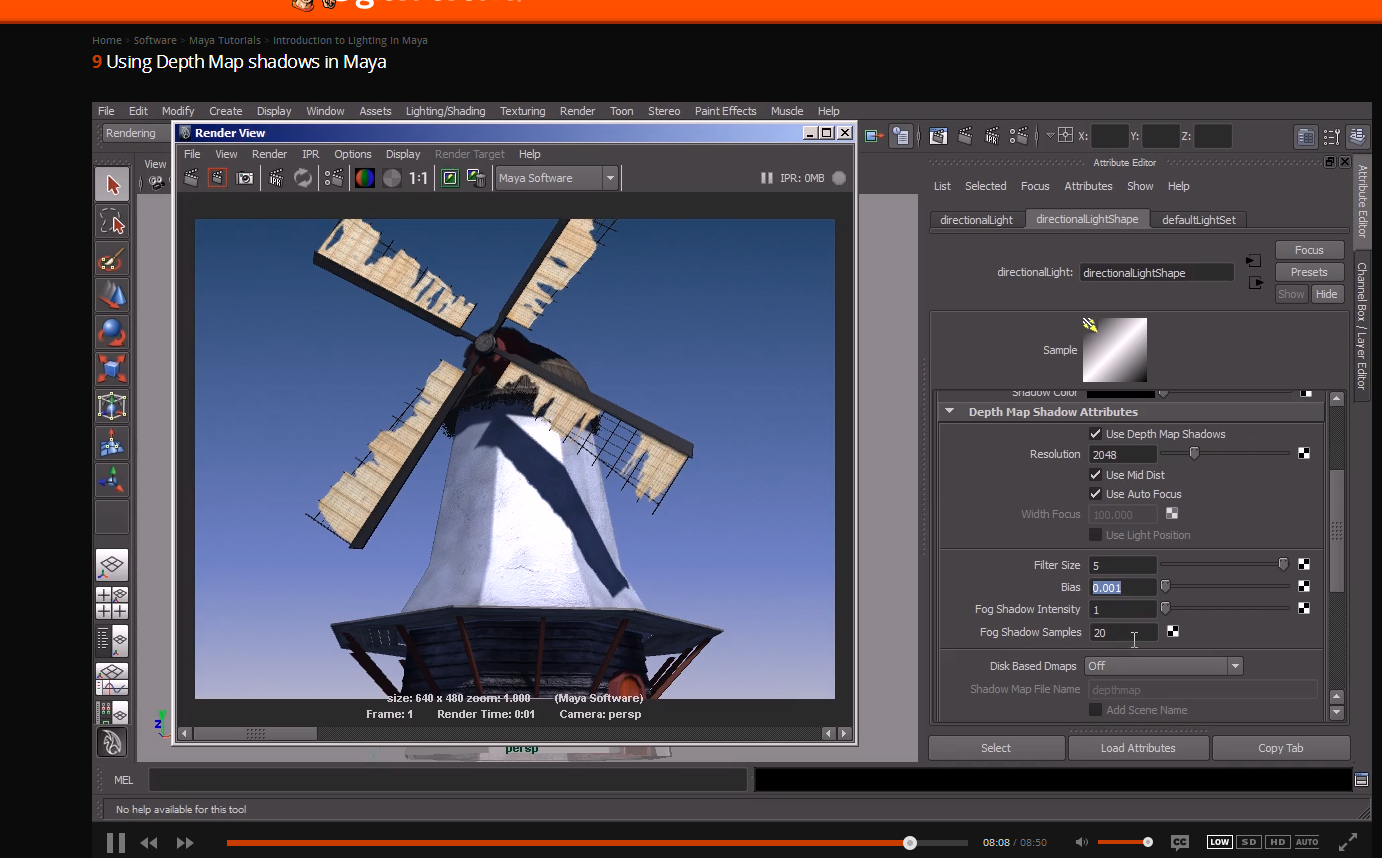Open IPR menu in Render View
This screenshot has height=858, width=1382.
[310, 154]
